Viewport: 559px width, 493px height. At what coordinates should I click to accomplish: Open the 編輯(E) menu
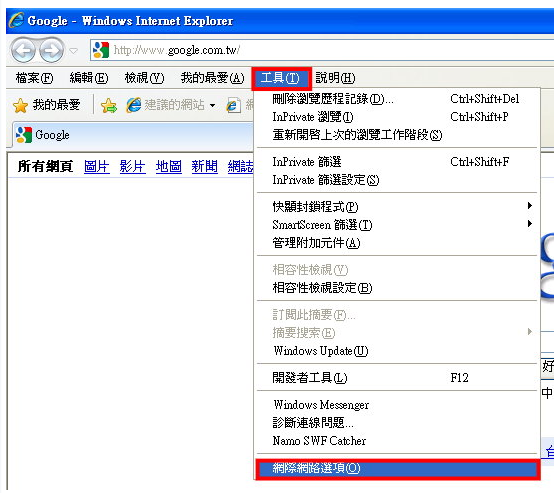pos(88,78)
